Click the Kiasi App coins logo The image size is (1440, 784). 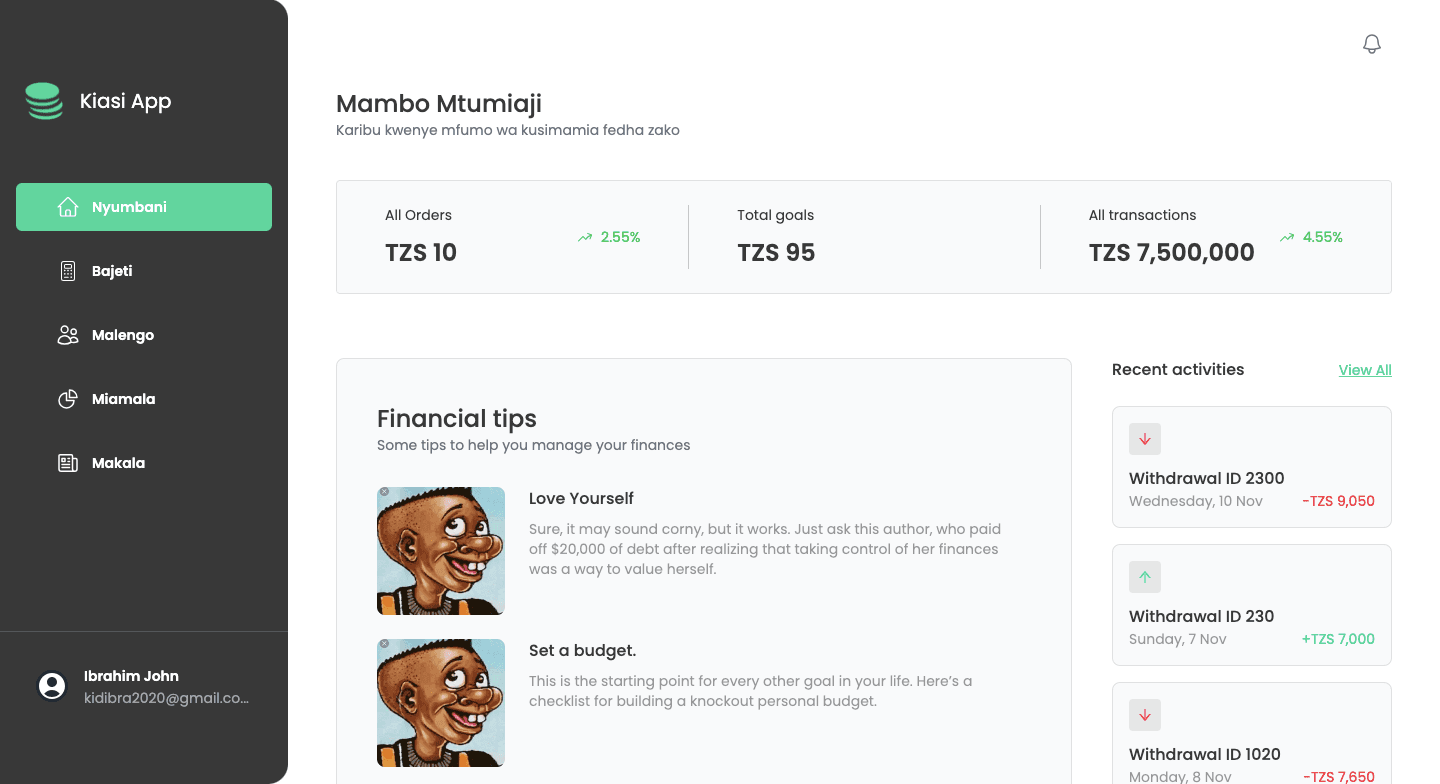coord(44,100)
